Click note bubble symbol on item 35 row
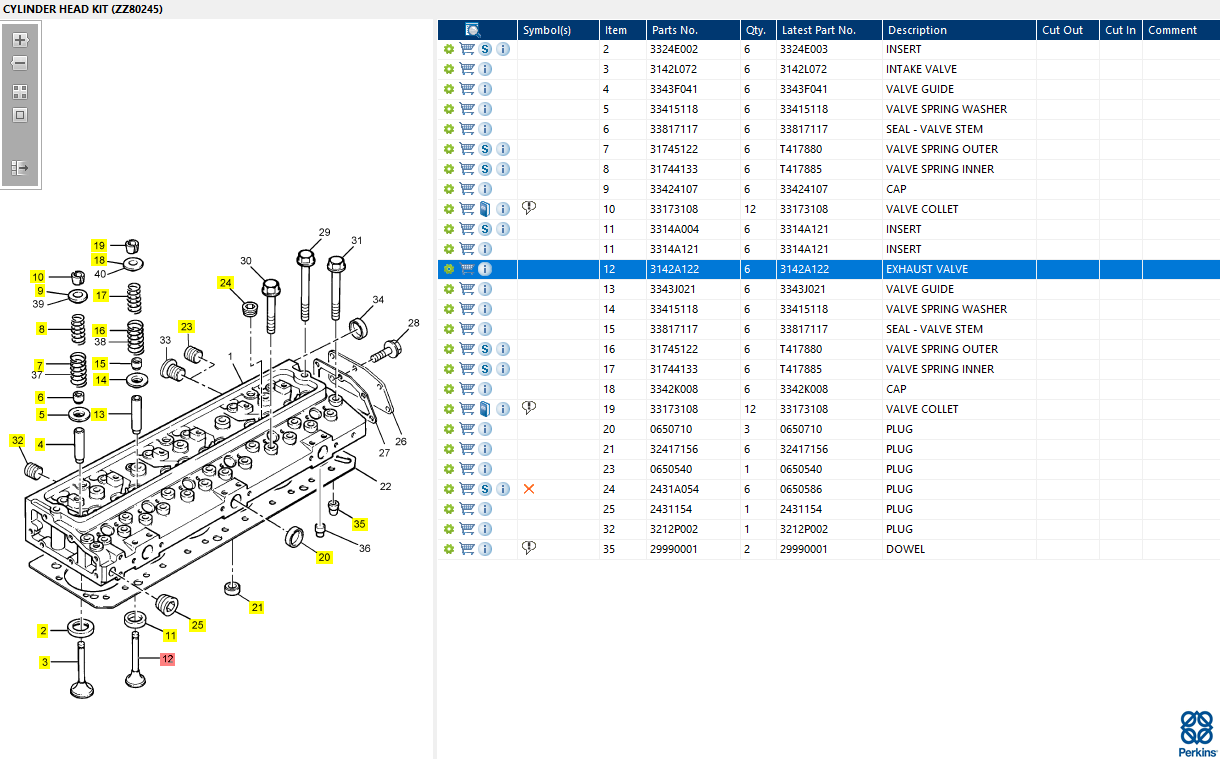 click(529, 548)
